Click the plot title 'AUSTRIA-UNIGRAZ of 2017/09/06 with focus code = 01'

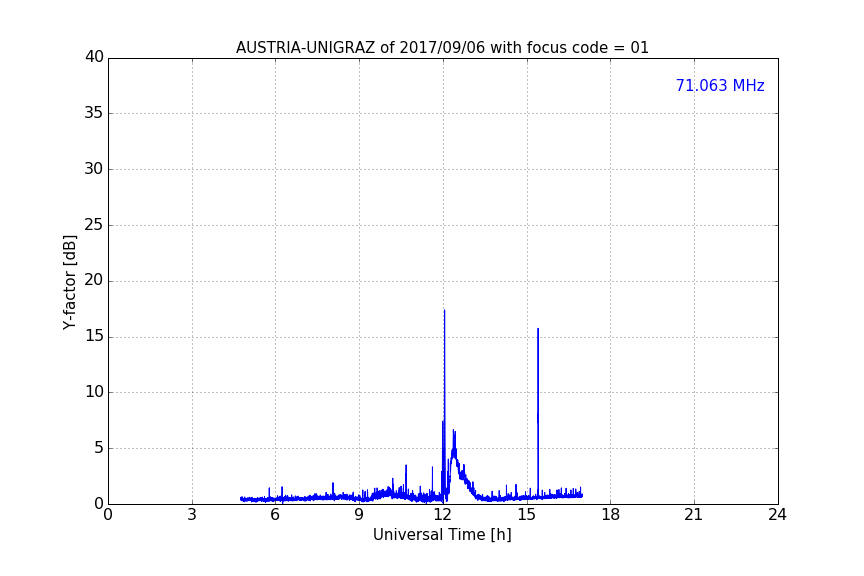[x=442, y=47]
